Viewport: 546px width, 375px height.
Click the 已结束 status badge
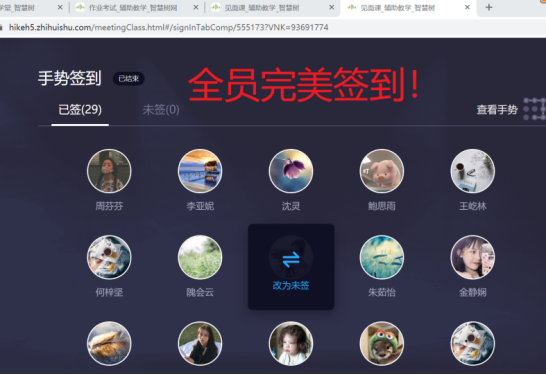[128, 79]
